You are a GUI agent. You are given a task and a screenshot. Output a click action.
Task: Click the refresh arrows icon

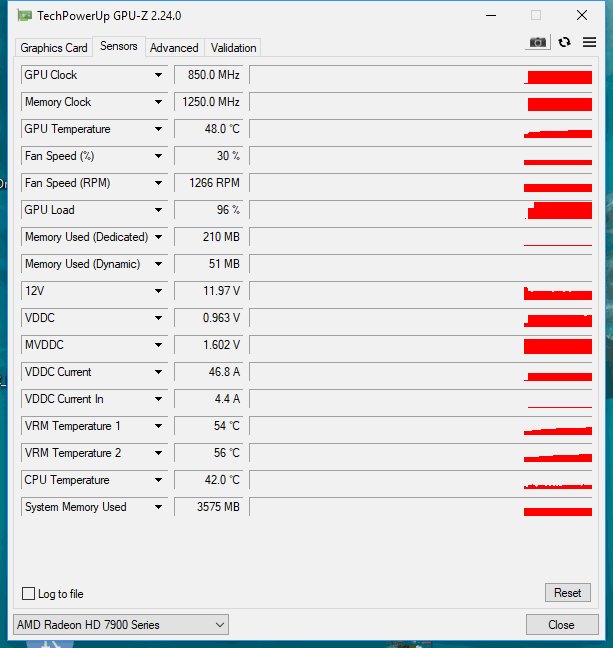(x=564, y=42)
